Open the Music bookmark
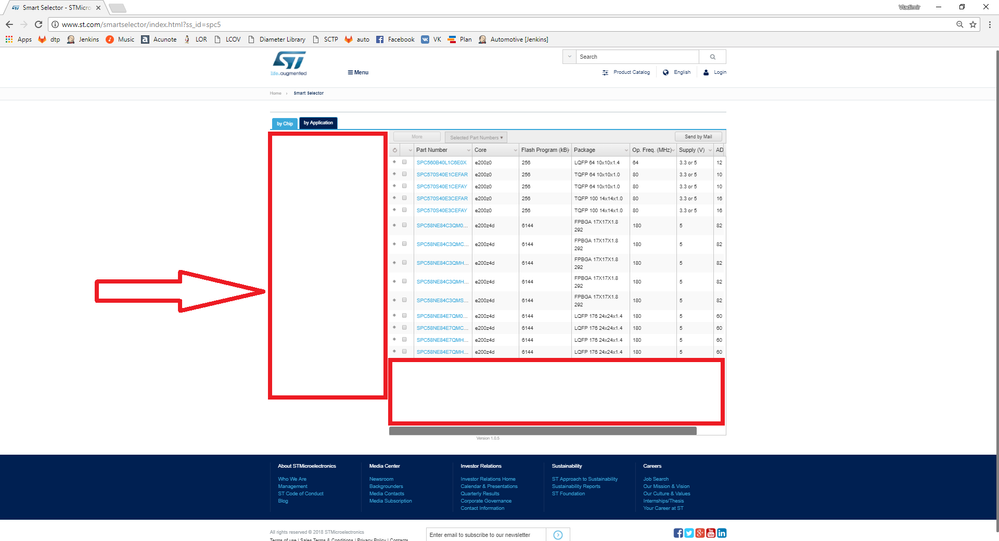Image resolution: width=999 pixels, height=541 pixels. point(120,40)
